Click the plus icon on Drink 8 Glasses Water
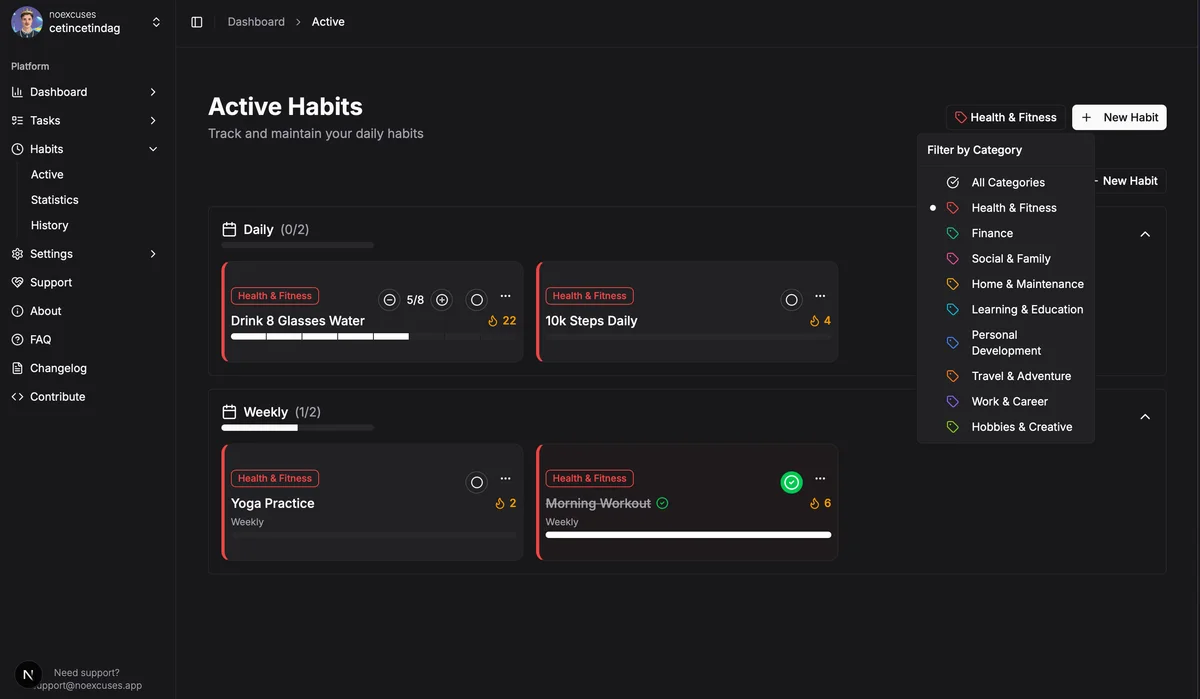The image size is (1200, 699). pos(442,300)
